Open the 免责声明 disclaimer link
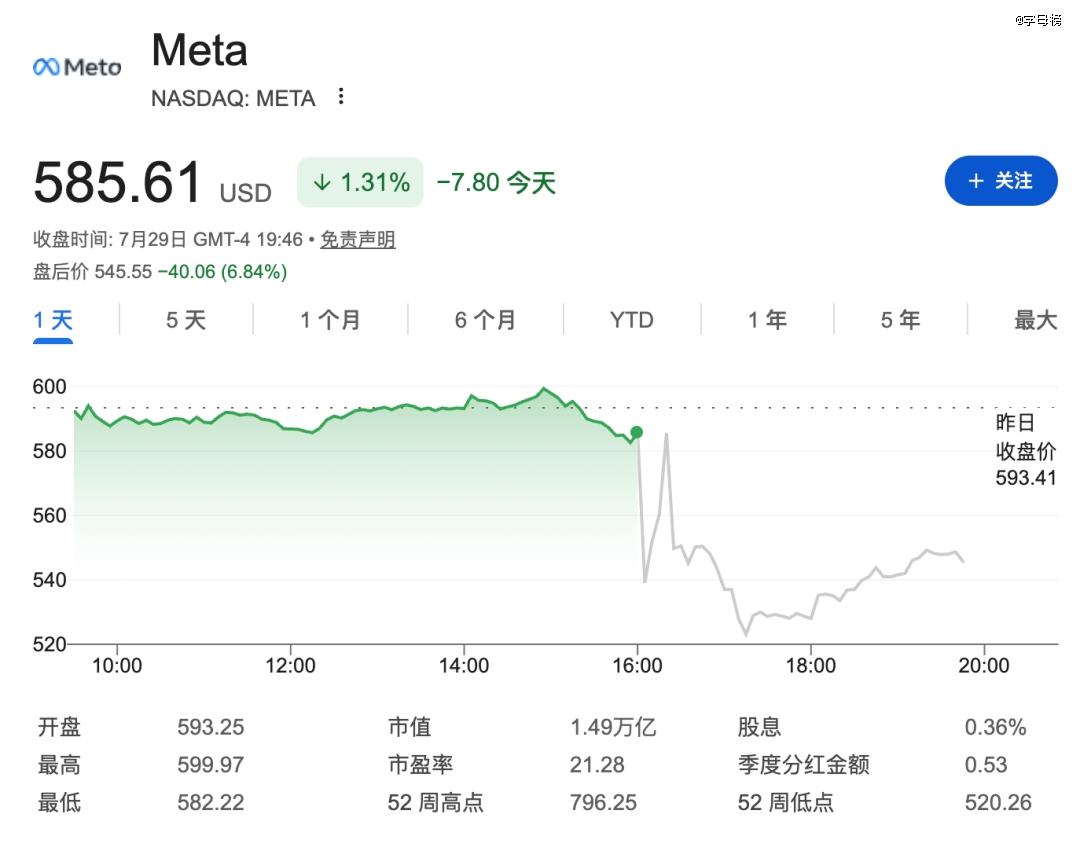This screenshot has width=1080, height=847. coord(357,240)
